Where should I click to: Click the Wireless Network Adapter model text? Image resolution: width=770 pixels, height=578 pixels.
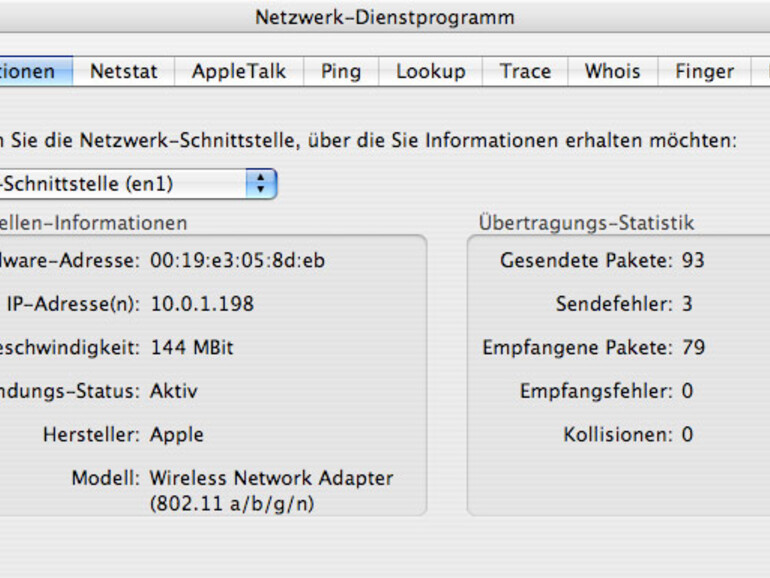click(x=271, y=478)
